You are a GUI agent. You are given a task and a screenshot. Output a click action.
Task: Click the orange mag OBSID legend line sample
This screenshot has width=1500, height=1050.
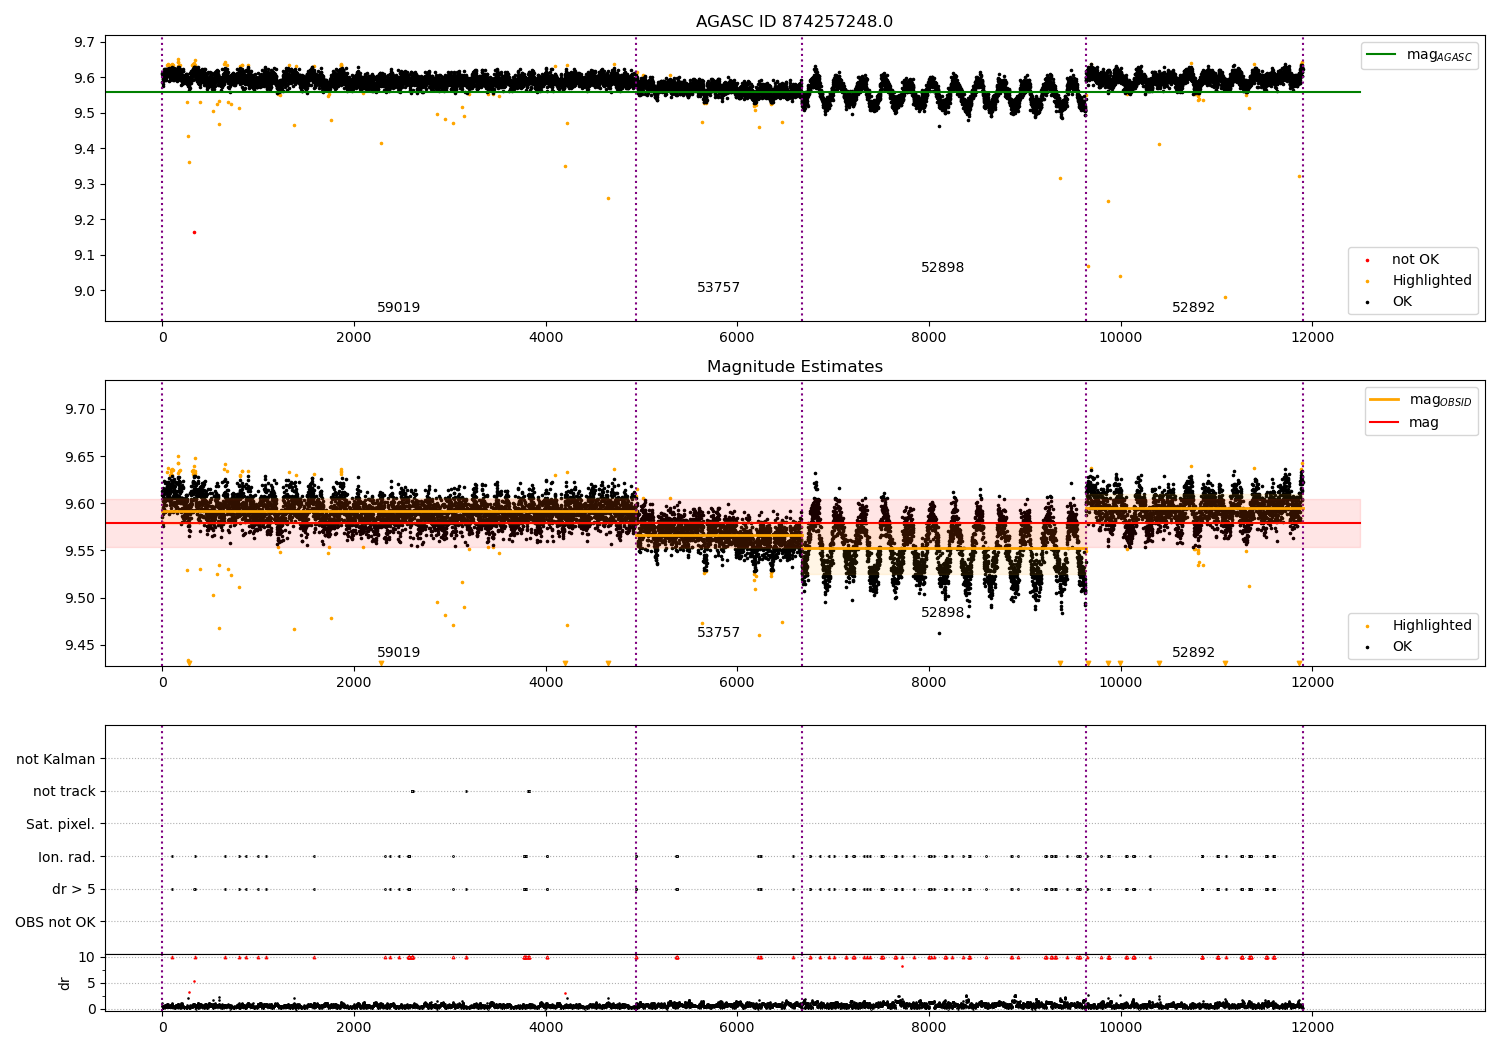coord(1385,400)
